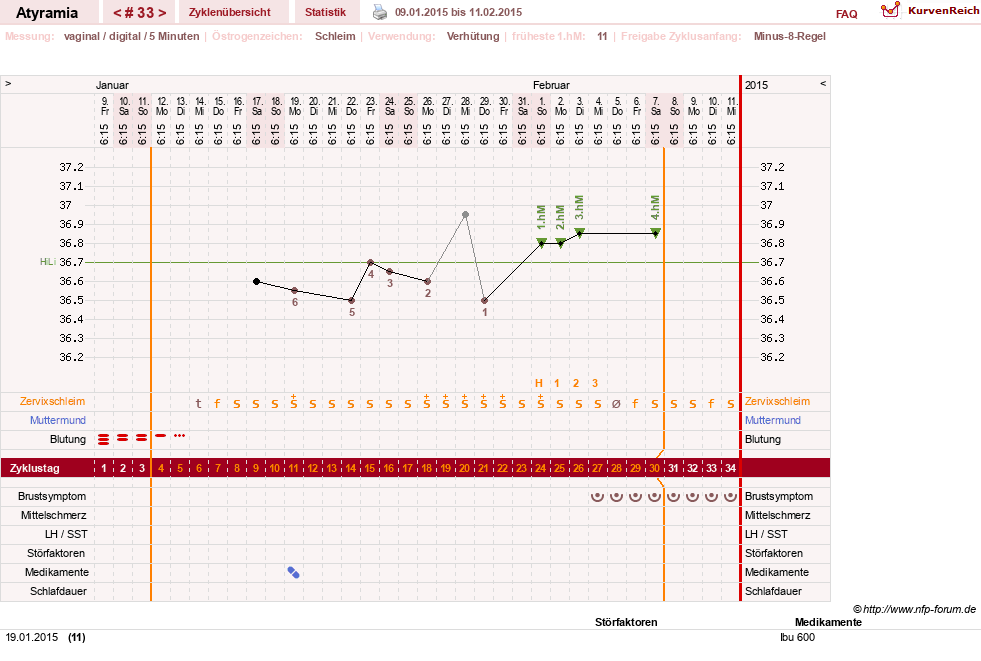The image size is (981, 661).
Task: Click the 4.hM green triangle marker
Action: pos(656,233)
